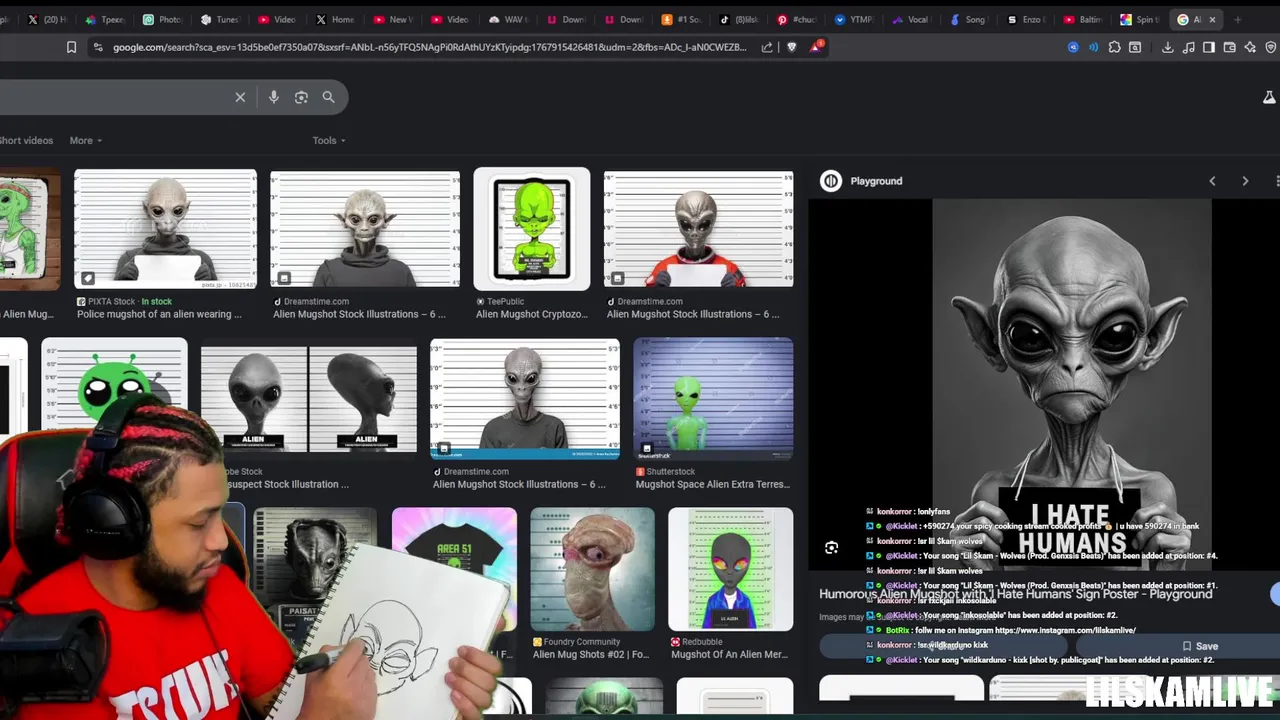1280x720 pixels.
Task: Switch to the Enzo browser tab
Action: tap(1025, 19)
